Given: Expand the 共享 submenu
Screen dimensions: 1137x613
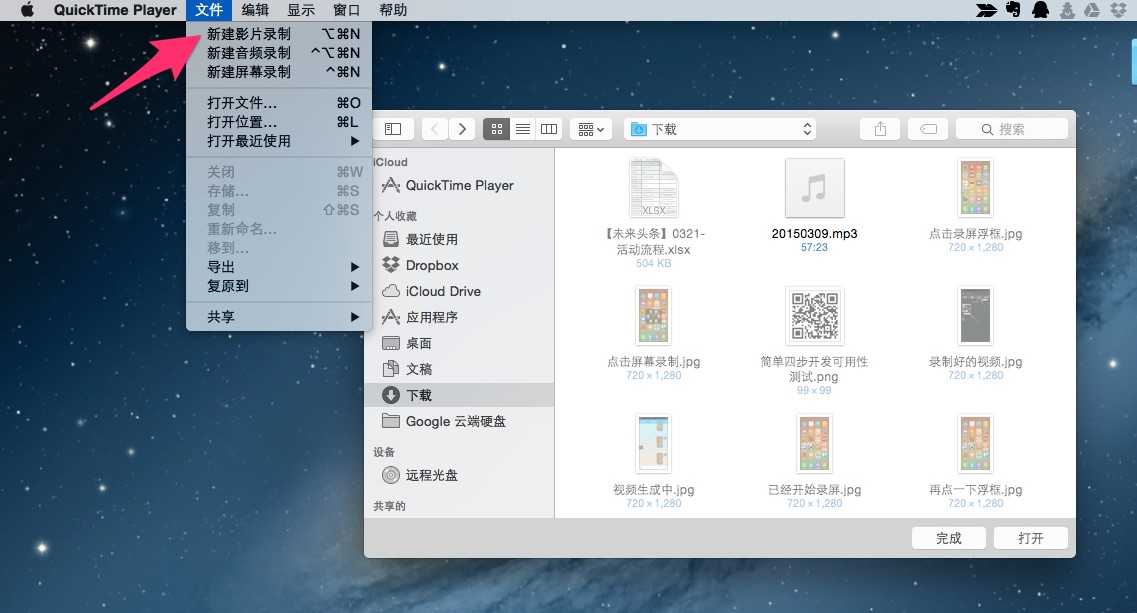Looking at the screenshot, I should (279, 317).
